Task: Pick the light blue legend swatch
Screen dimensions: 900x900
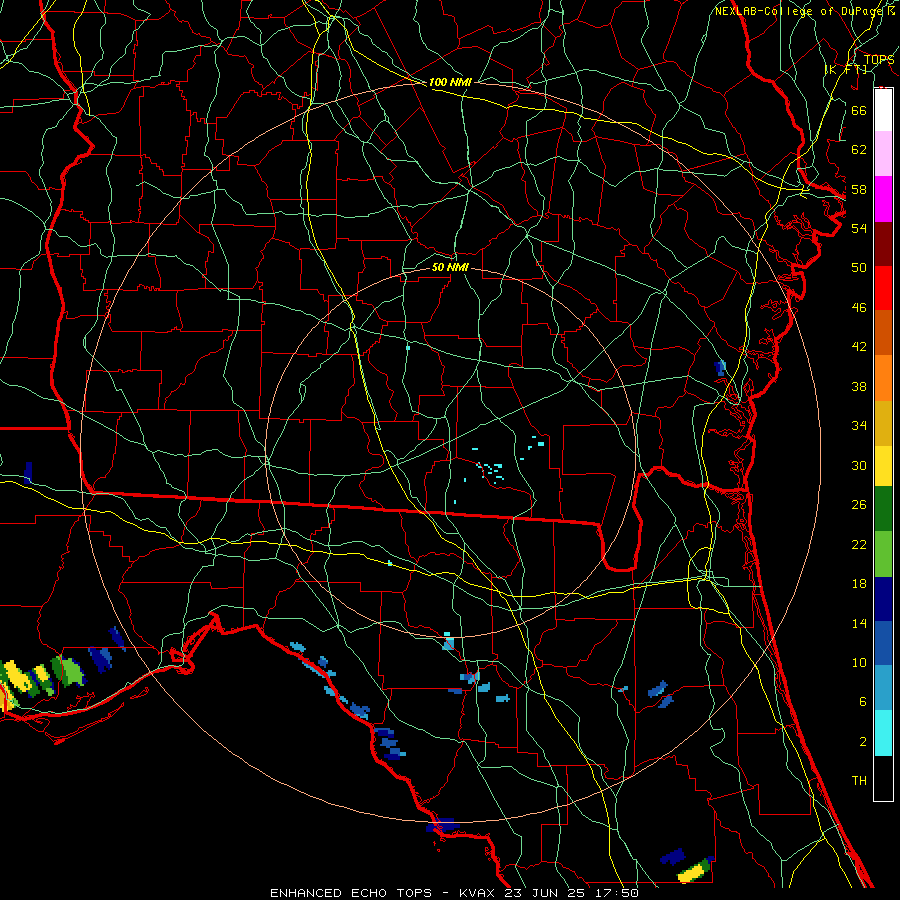Action: coord(883,688)
